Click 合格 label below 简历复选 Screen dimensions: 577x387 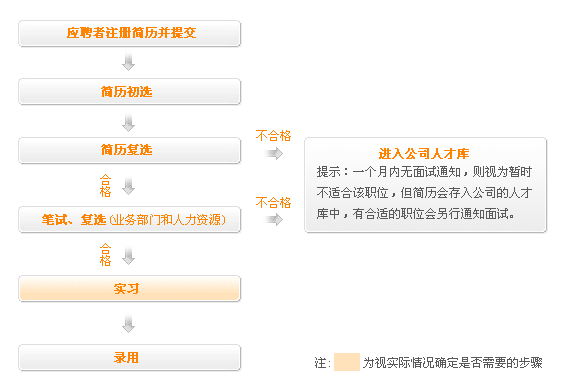click(x=105, y=186)
